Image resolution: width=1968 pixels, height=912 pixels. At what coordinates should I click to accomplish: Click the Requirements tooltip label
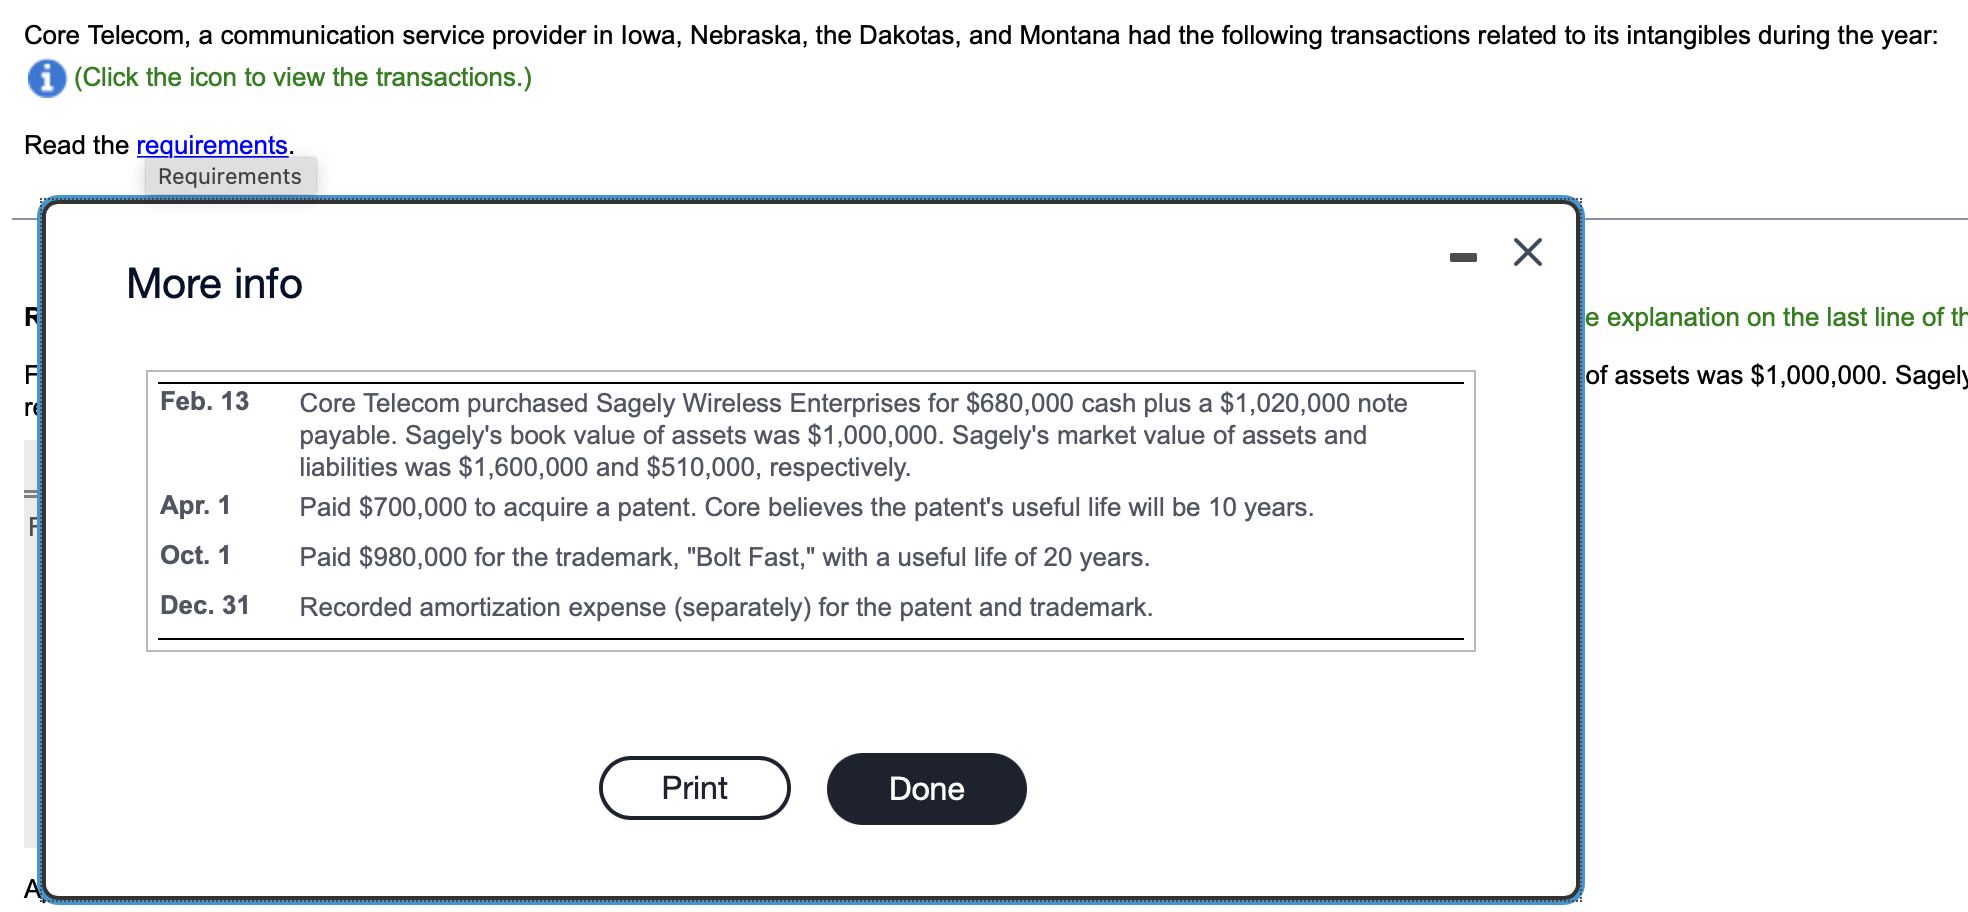[230, 176]
